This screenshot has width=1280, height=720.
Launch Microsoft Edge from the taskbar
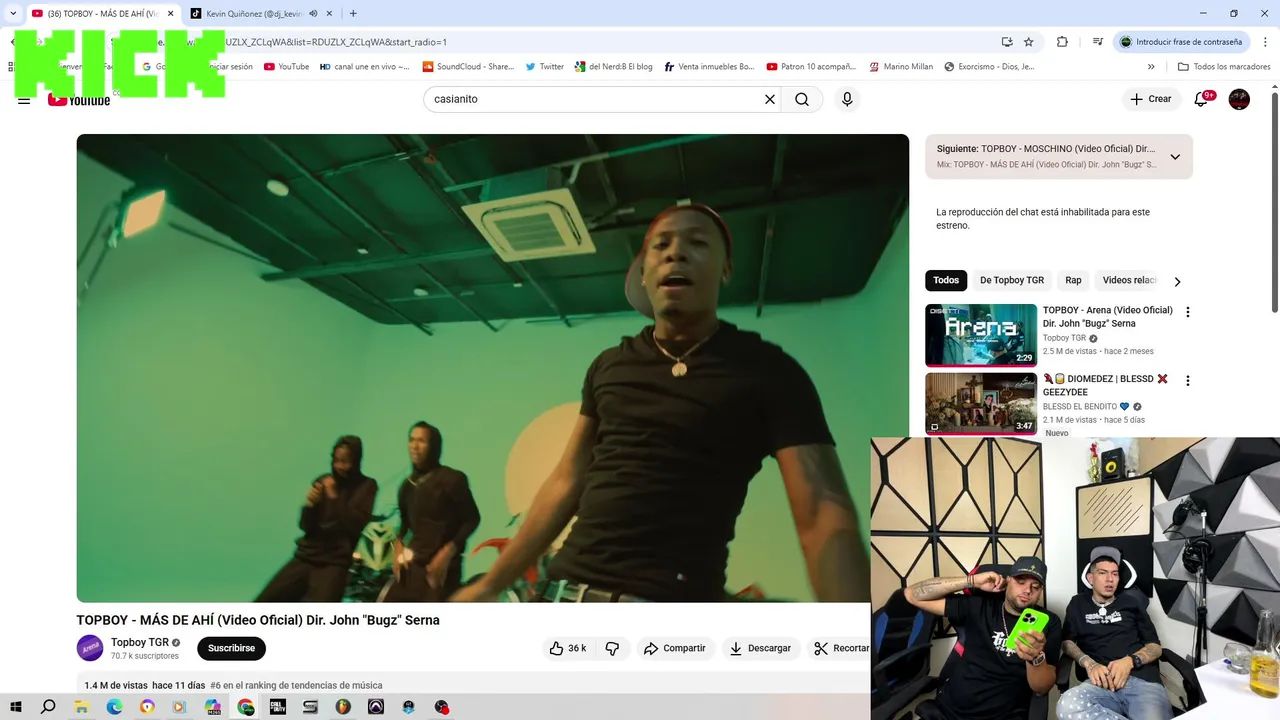click(x=114, y=707)
